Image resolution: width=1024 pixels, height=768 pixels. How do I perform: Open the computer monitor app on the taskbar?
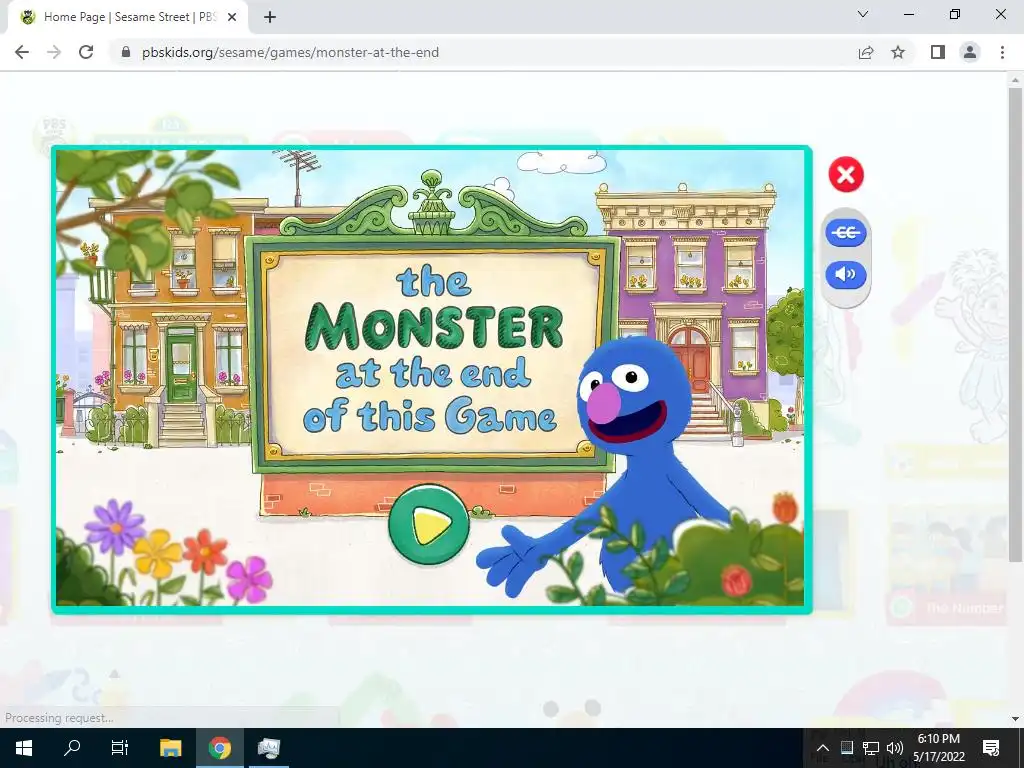pyautogui.click(x=268, y=748)
